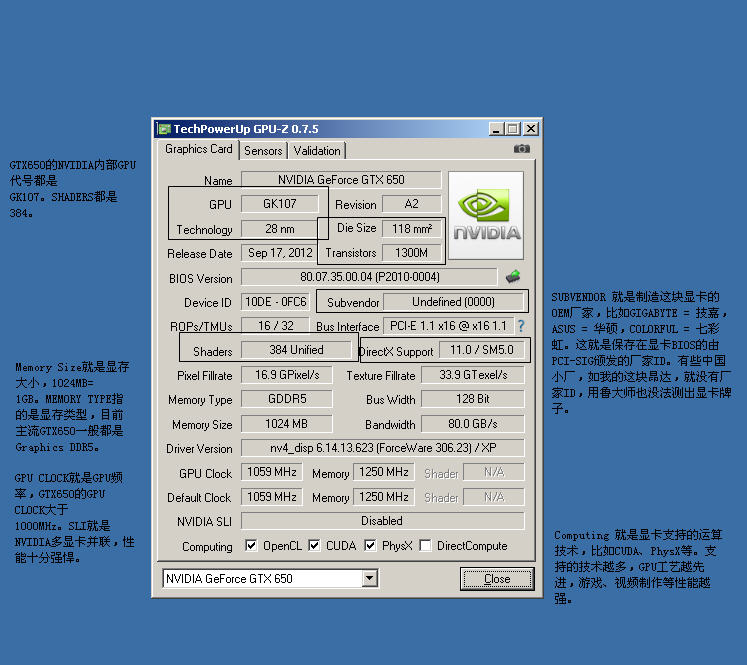
Task: Click the Bus Interface PCI-E 1.1 x16 field
Action: pyautogui.click(x=448, y=326)
